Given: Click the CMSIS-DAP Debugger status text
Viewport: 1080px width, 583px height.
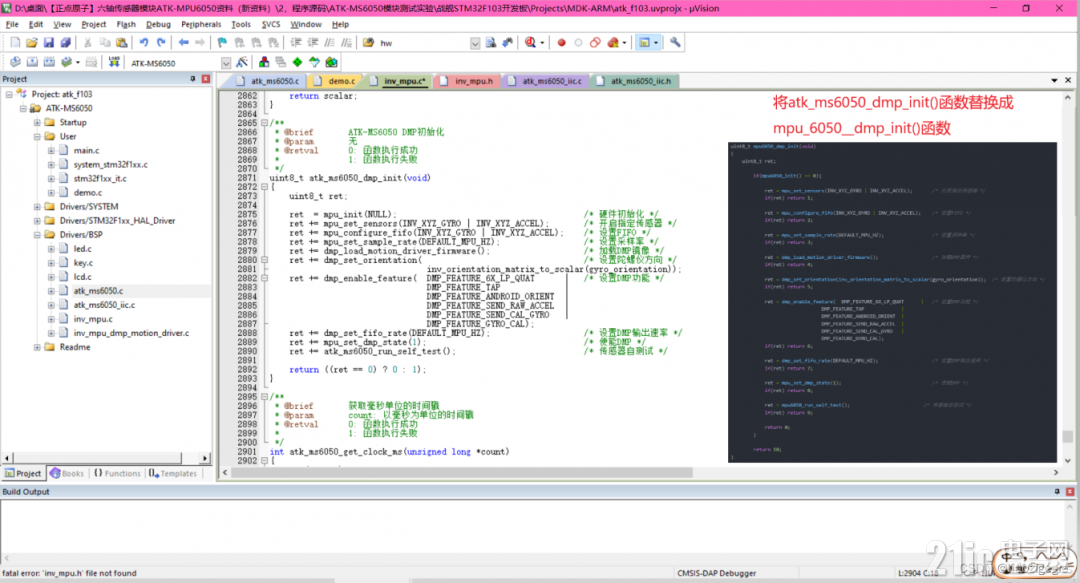Looking at the screenshot, I should click(x=716, y=573).
